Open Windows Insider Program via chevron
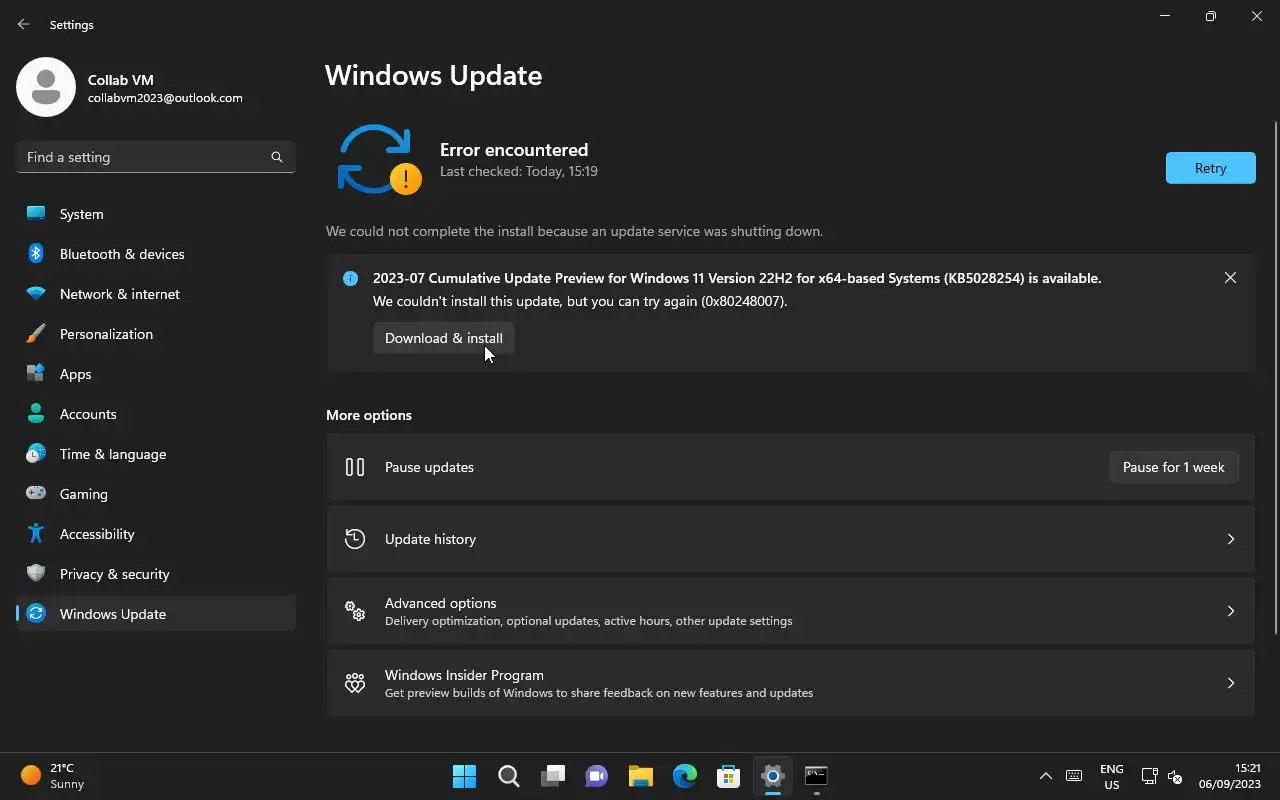 [1231, 683]
